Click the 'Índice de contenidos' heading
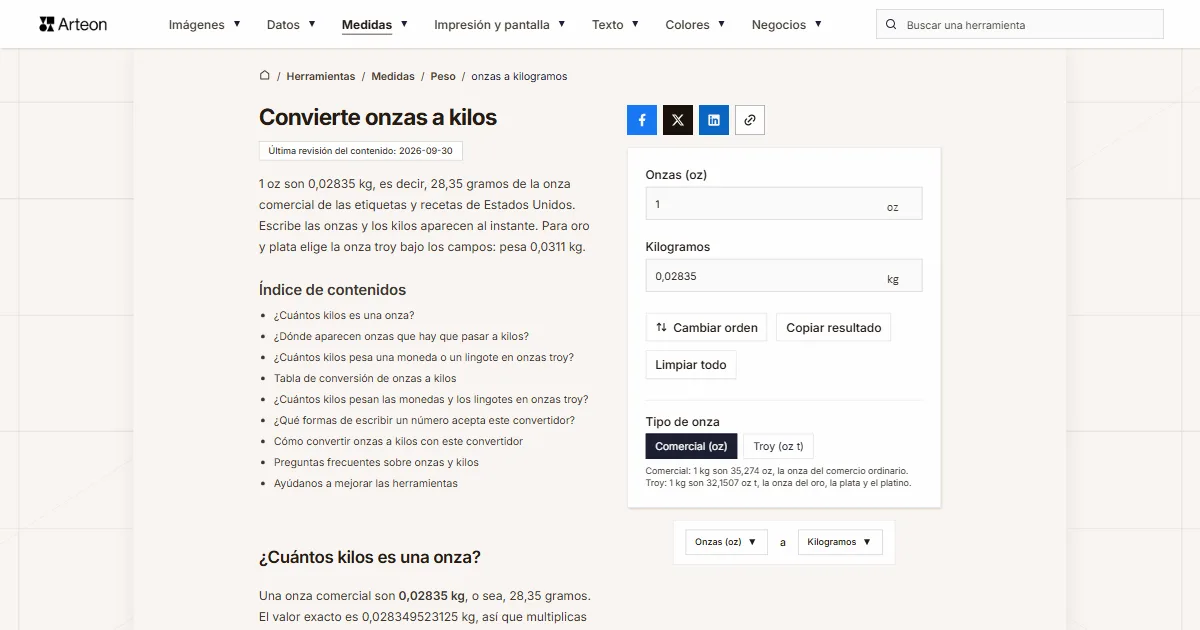Image resolution: width=1200 pixels, height=630 pixels. [x=332, y=290]
